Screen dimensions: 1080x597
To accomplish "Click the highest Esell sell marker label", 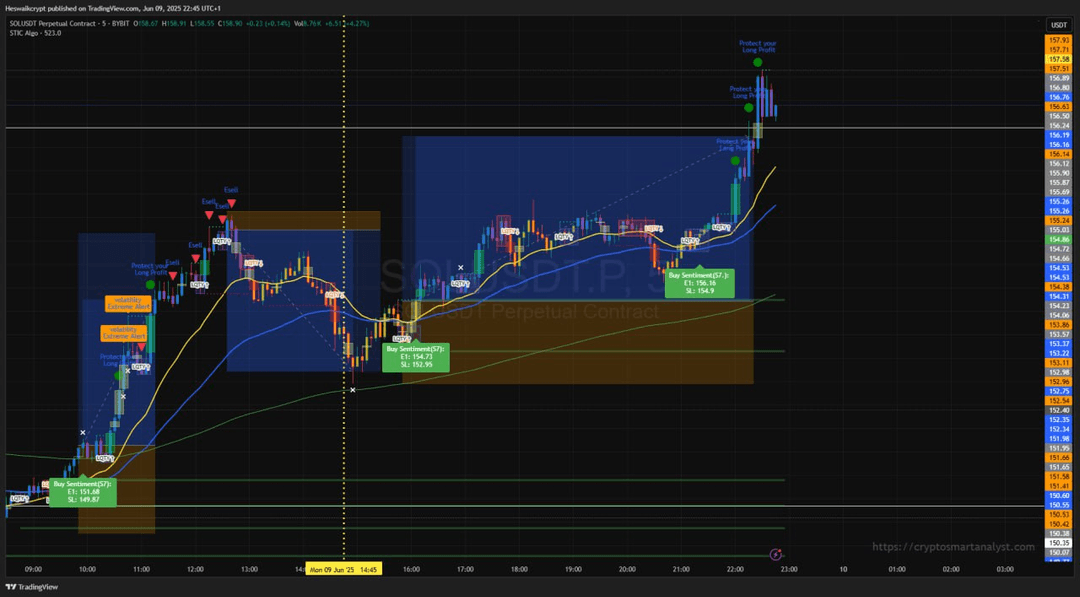I will [231, 190].
